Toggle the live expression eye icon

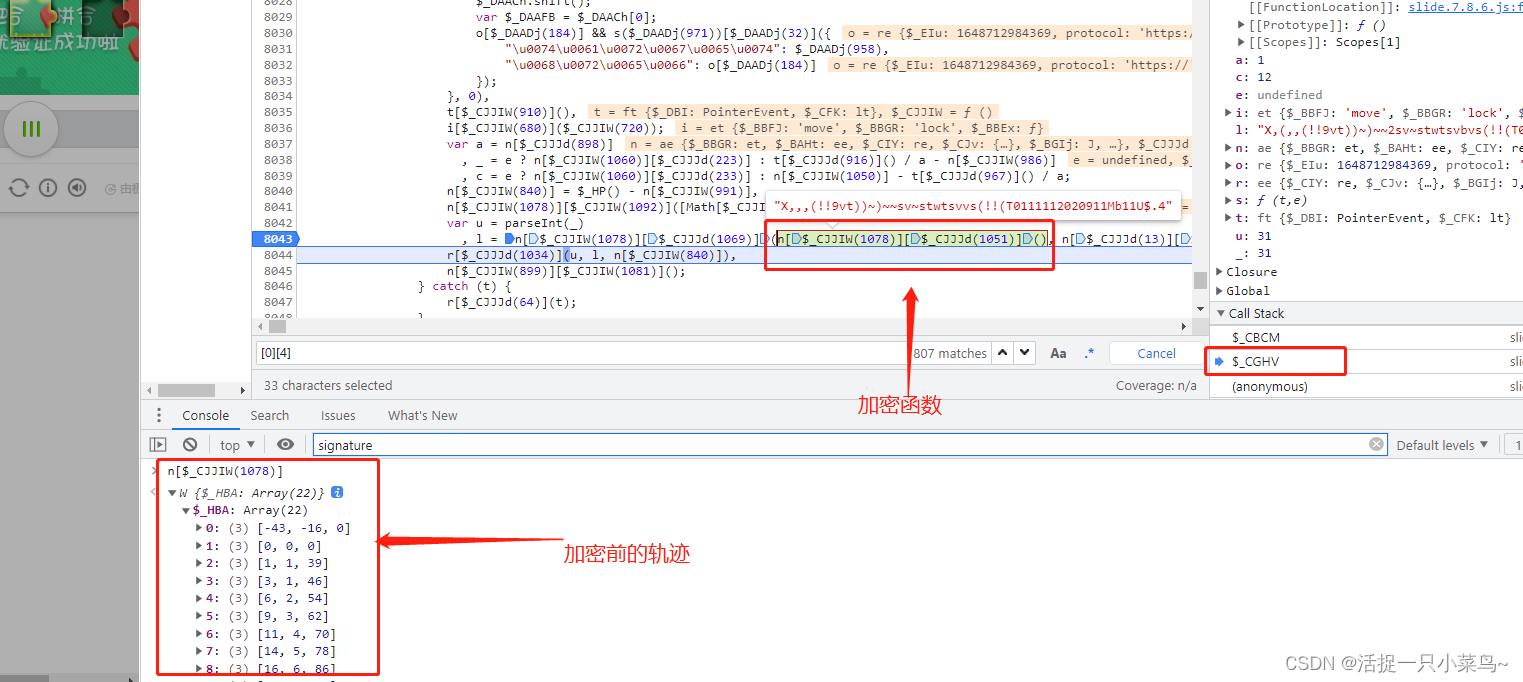tap(285, 445)
